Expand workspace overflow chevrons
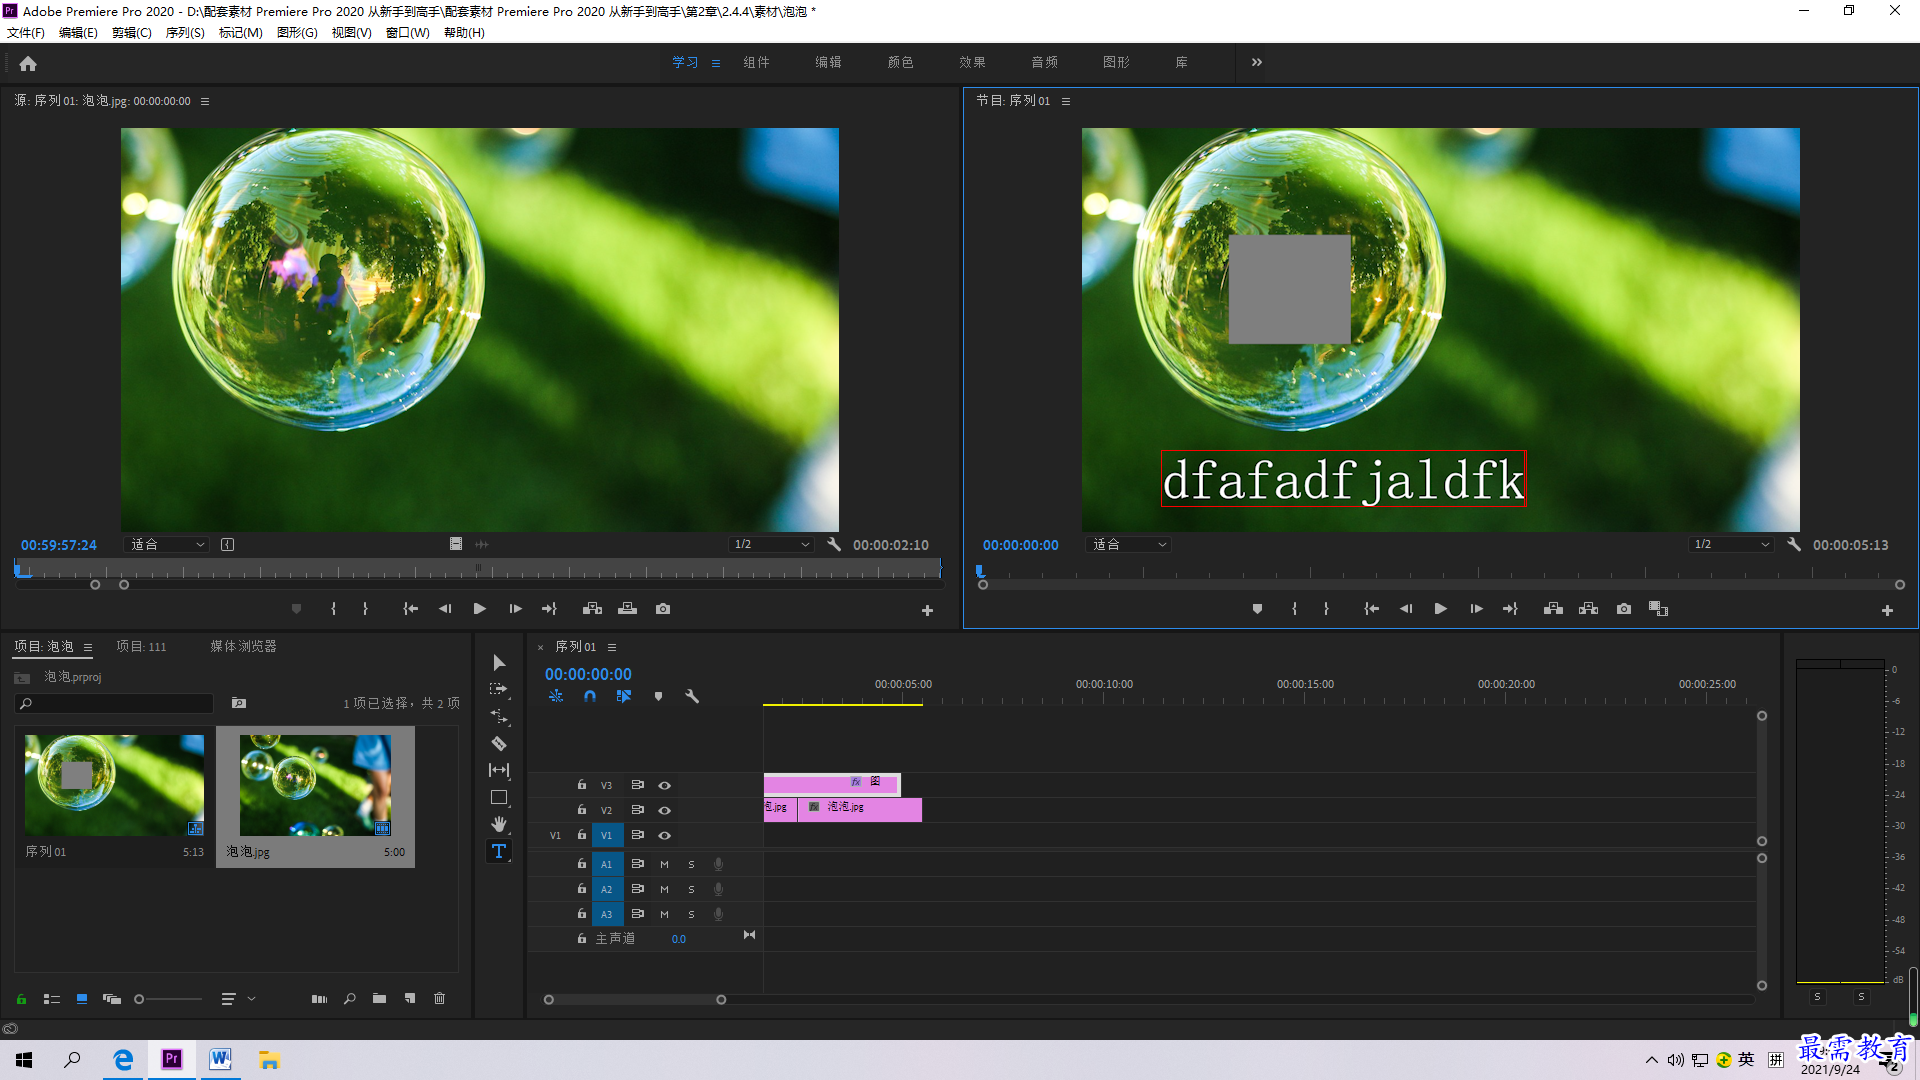The width and height of the screenshot is (1920, 1080). tap(1257, 62)
